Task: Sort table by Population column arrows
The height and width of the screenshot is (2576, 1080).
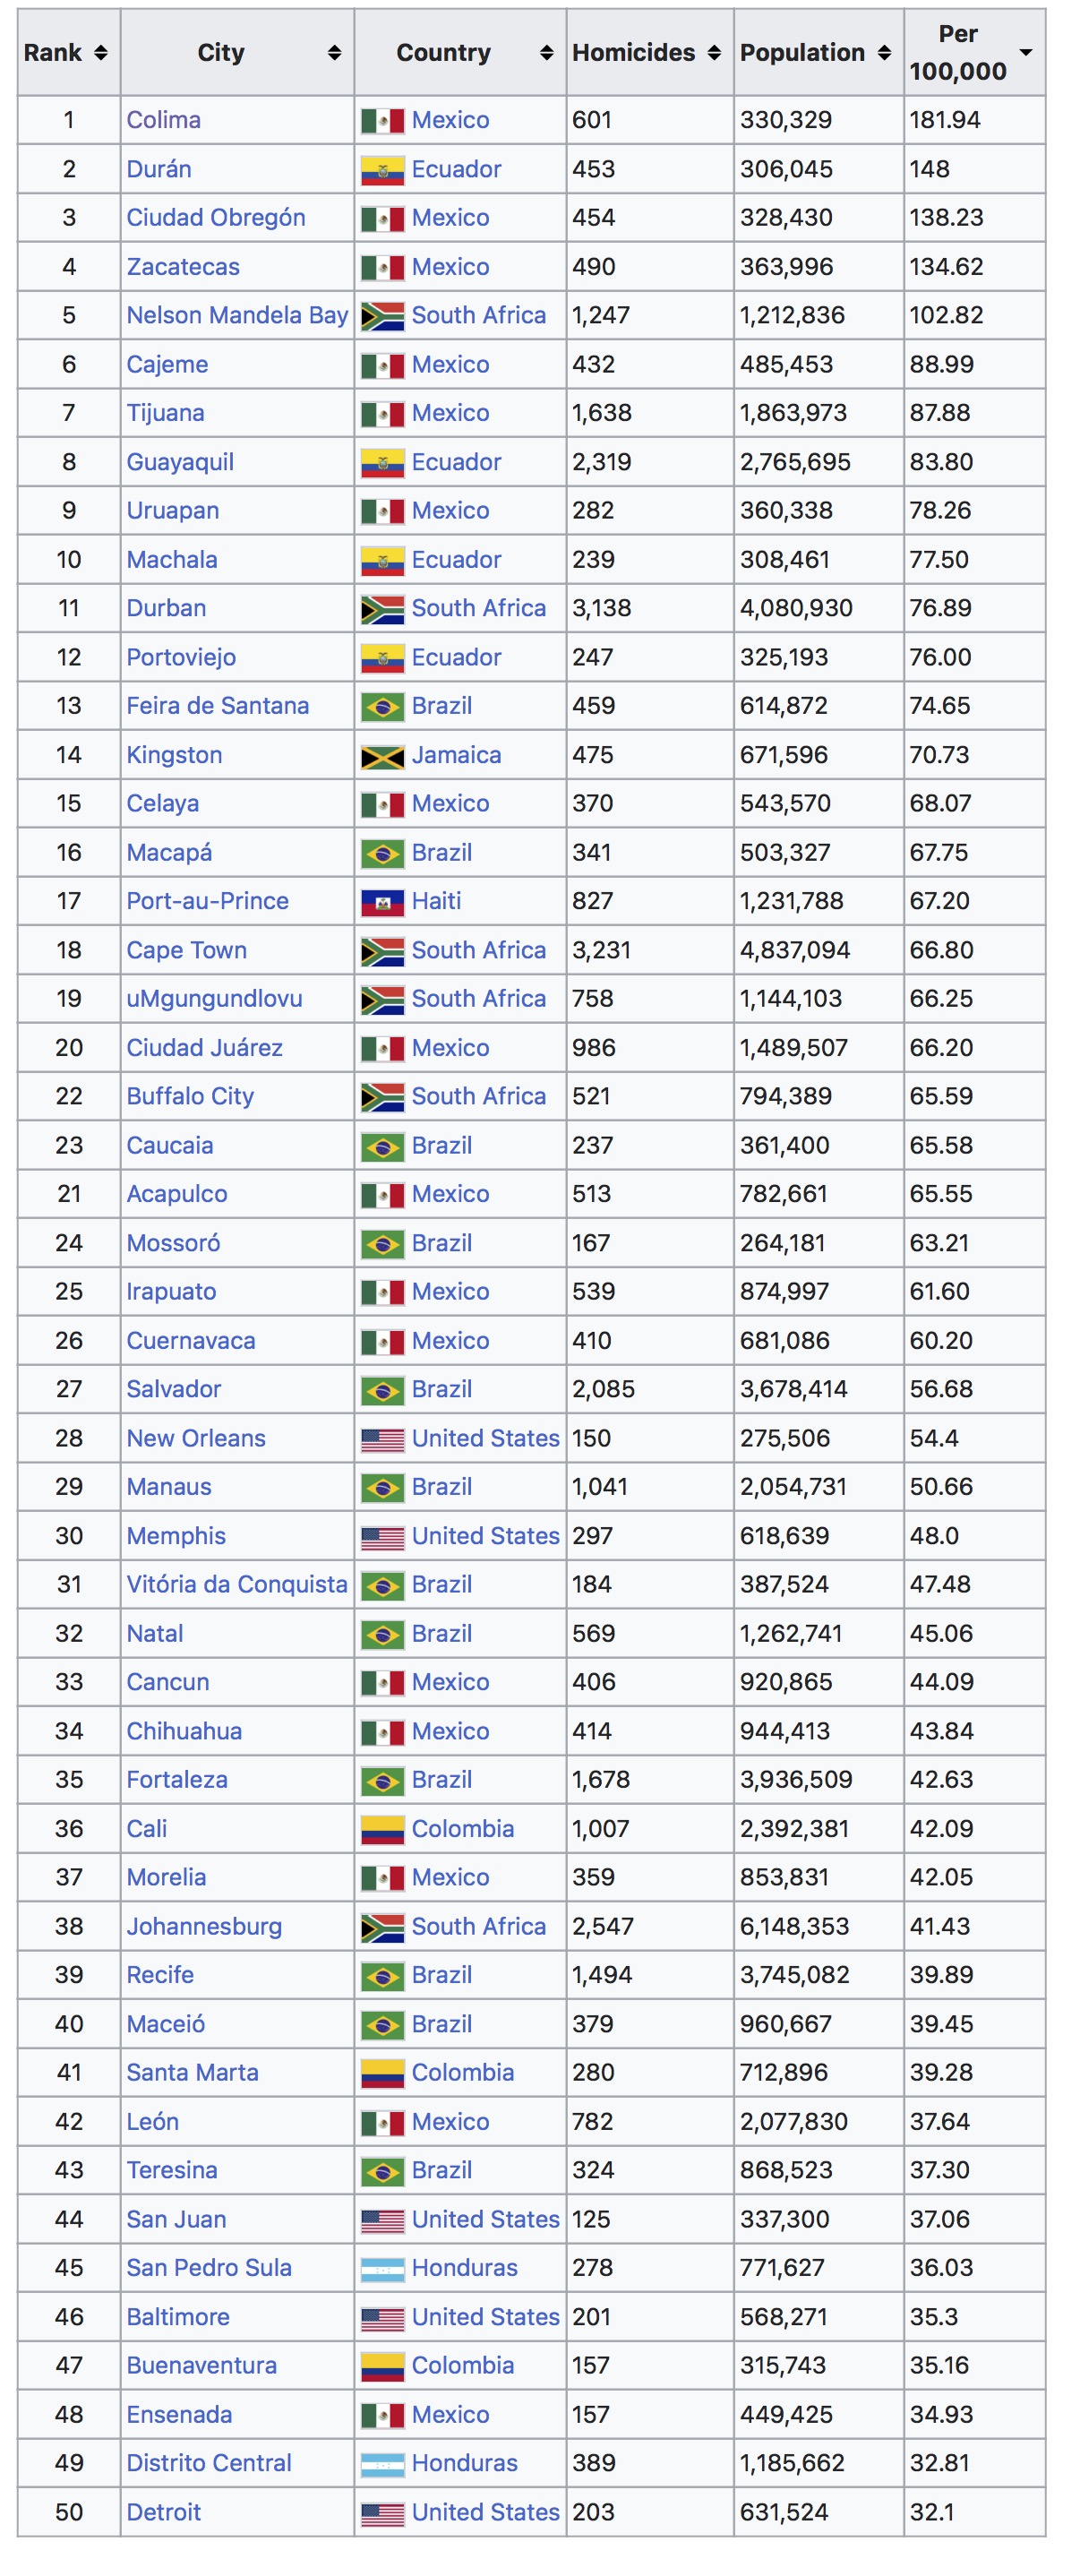Action: tap(884, 53)
